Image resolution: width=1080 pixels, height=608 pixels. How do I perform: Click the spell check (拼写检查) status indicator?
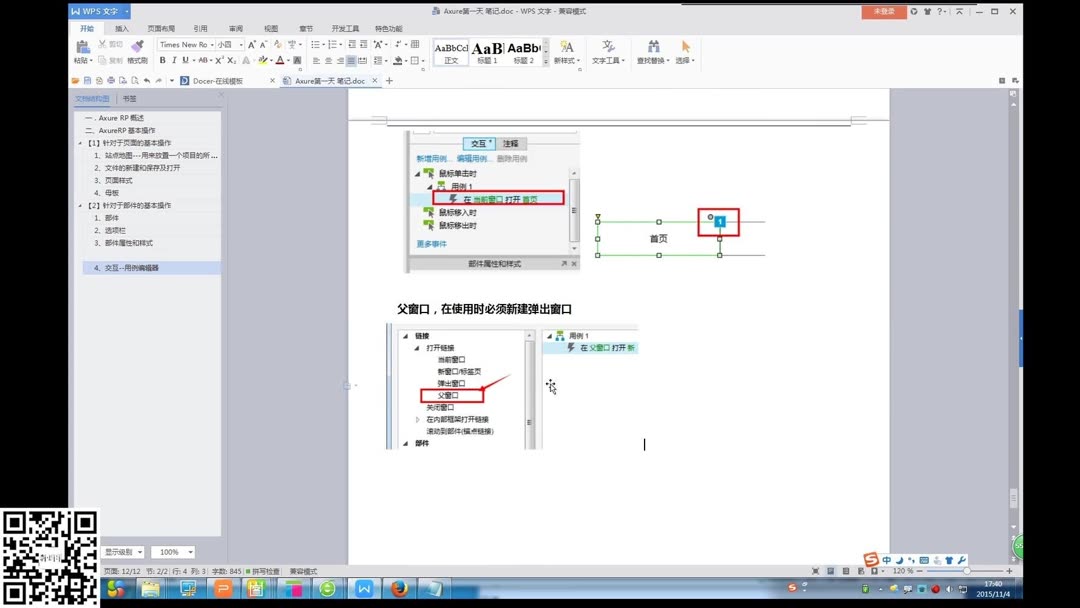coord(262,571)
